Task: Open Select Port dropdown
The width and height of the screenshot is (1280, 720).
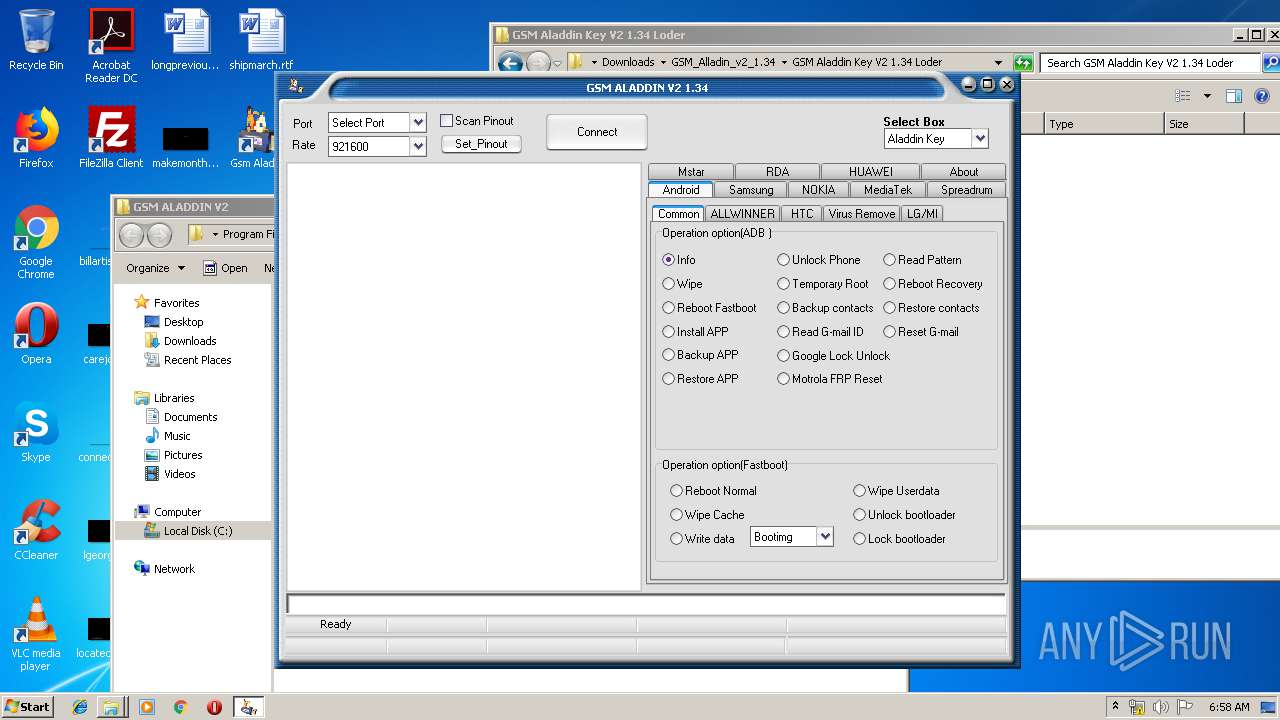Action: (x=418, y=123)
